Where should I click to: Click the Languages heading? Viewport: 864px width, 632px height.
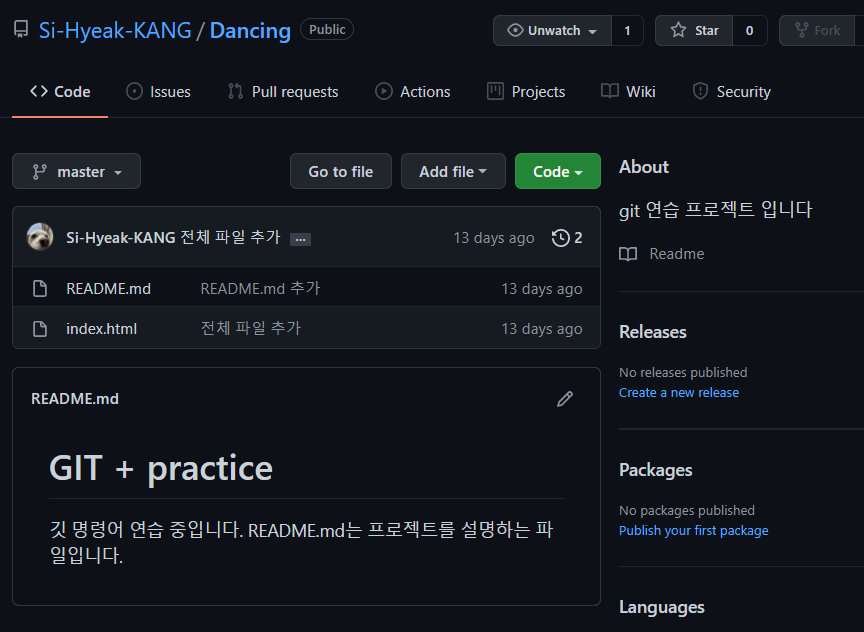662,607
